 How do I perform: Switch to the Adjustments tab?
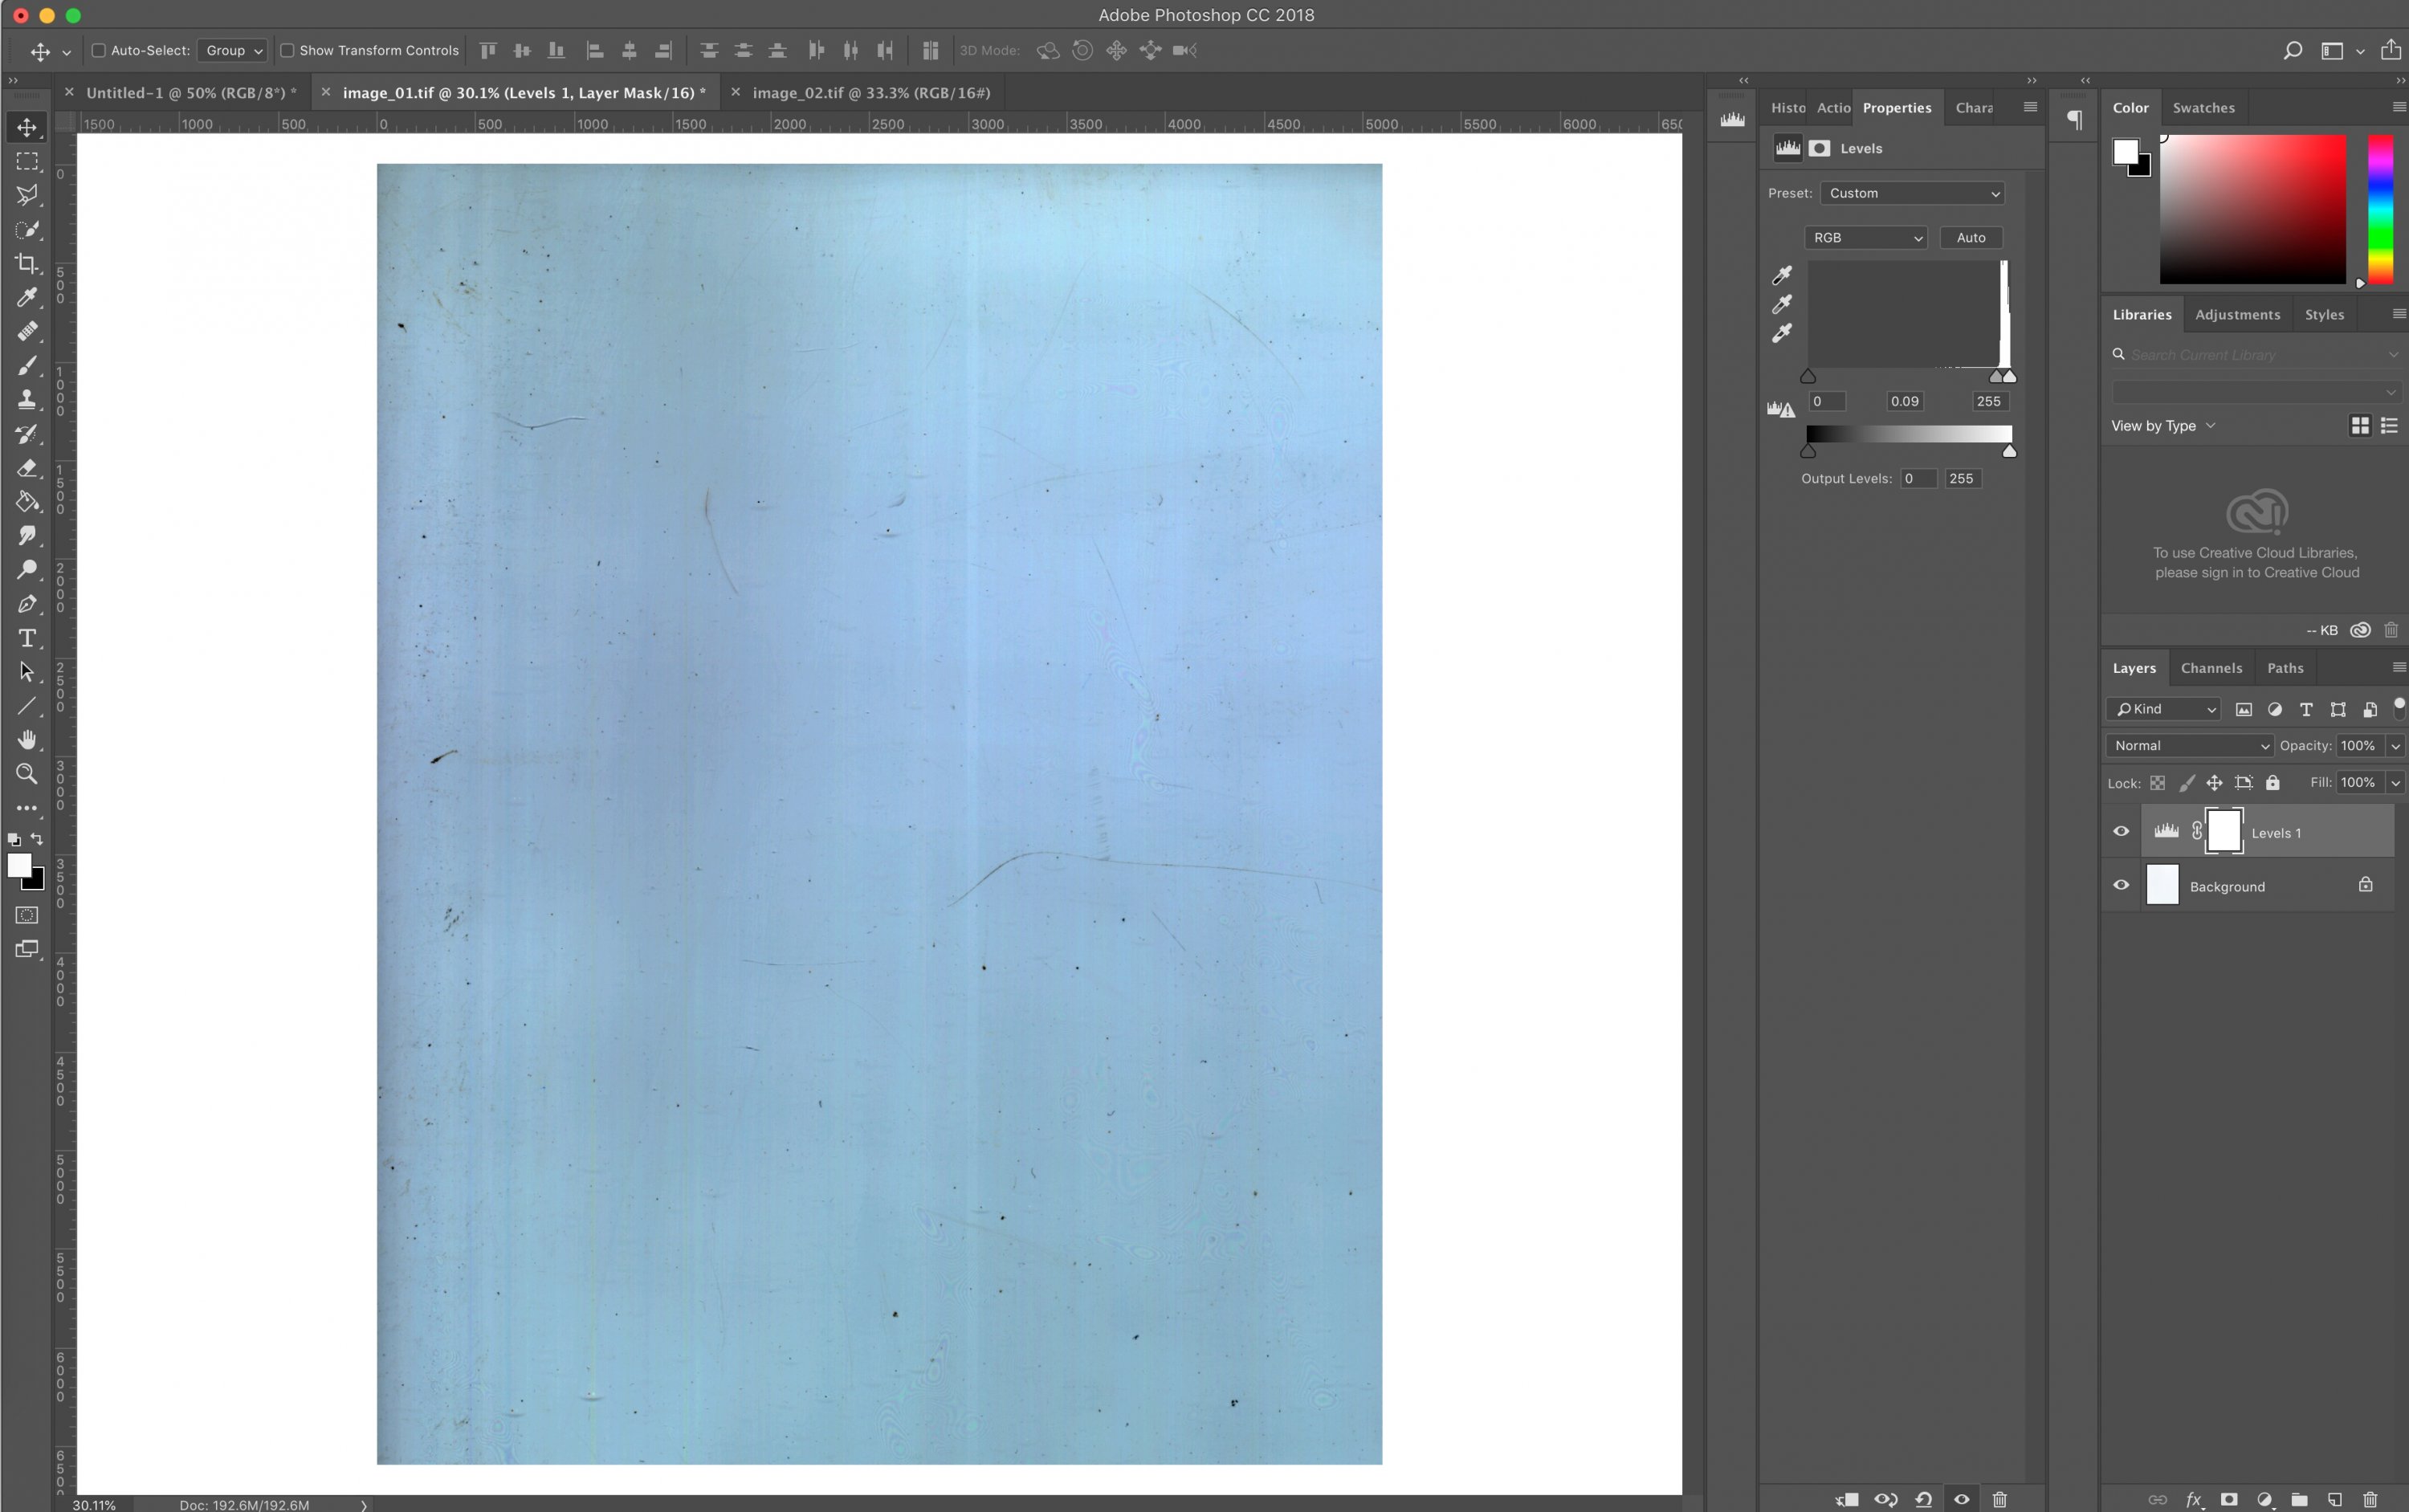click(2237, 315)
